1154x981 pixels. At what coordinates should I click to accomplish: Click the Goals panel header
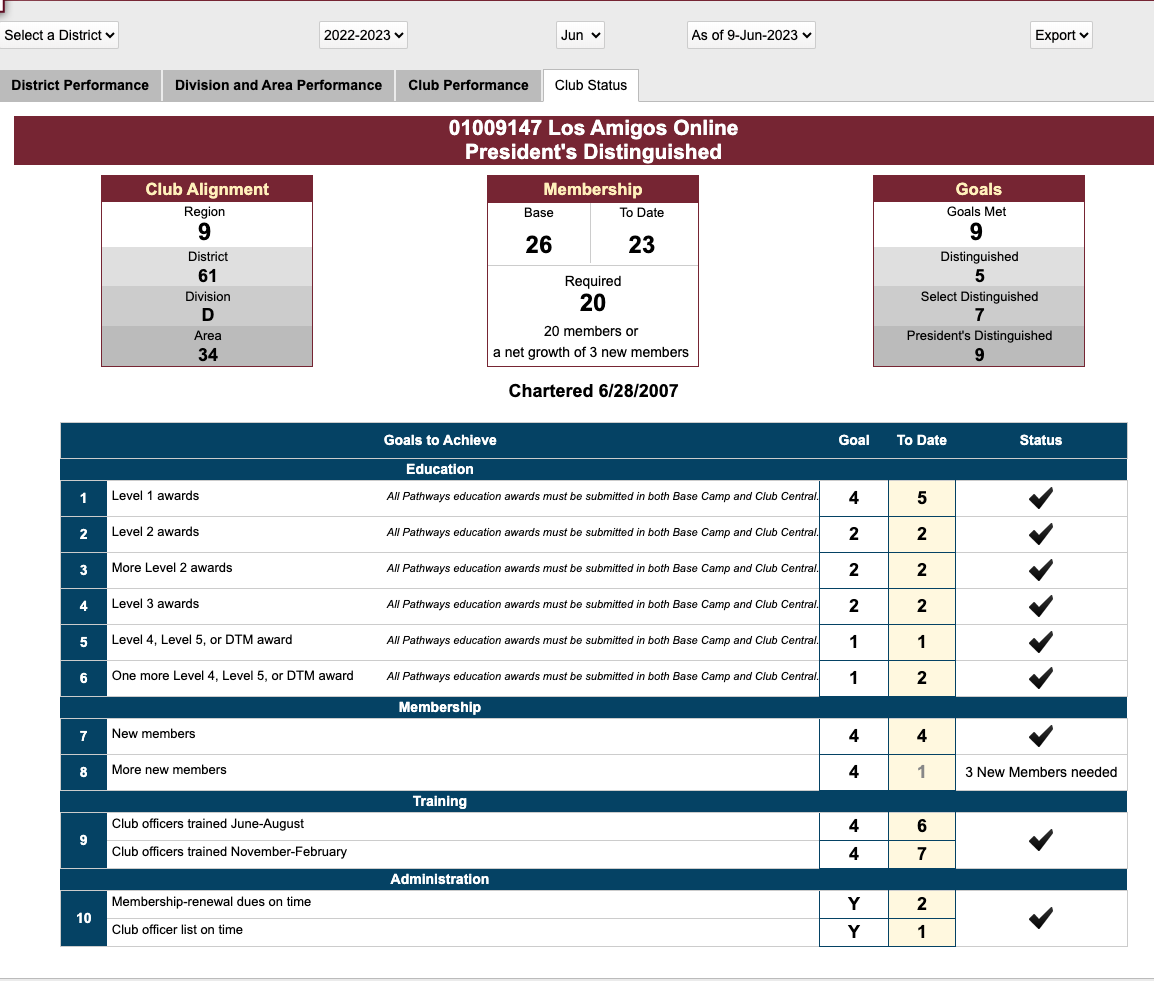pos(979,189)
